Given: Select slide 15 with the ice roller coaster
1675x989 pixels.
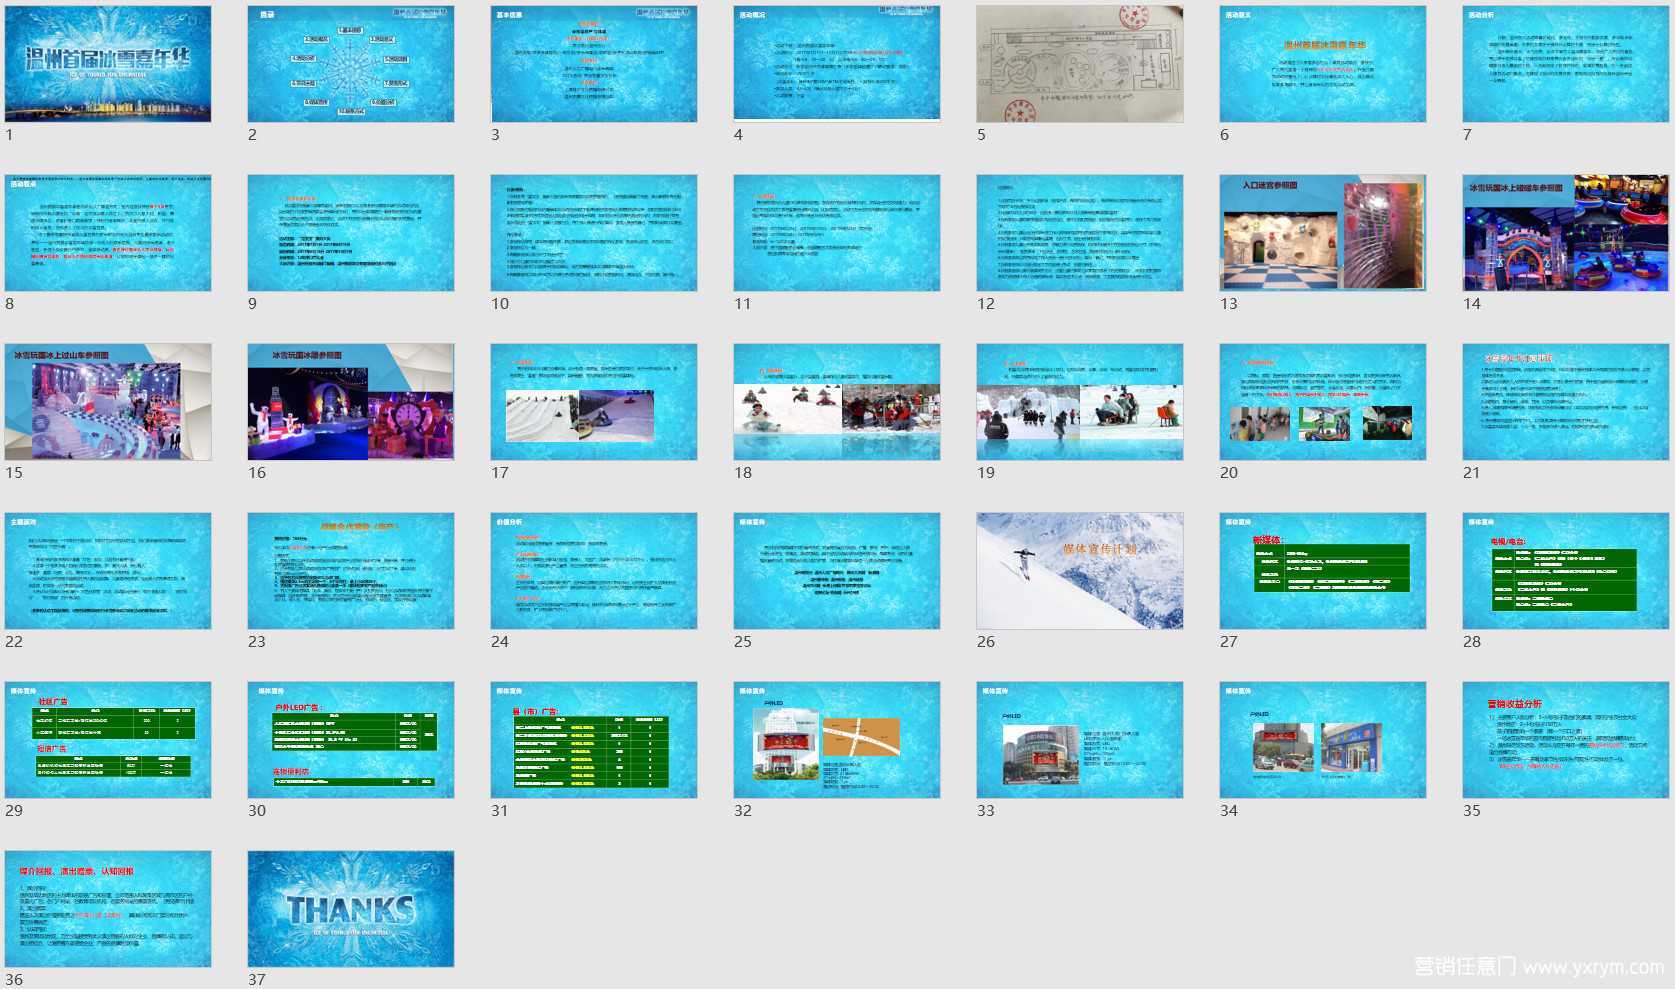Looking at the screenshot, I should pyautogui.click(x=108, y=402).
